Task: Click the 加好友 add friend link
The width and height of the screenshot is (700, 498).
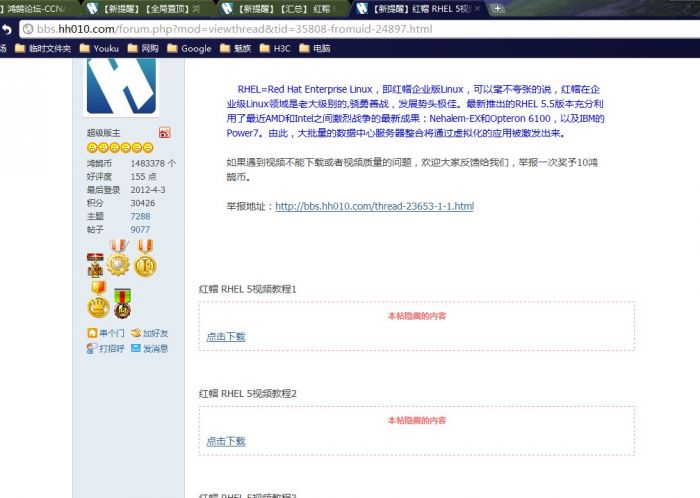Action: coord(150,333)
